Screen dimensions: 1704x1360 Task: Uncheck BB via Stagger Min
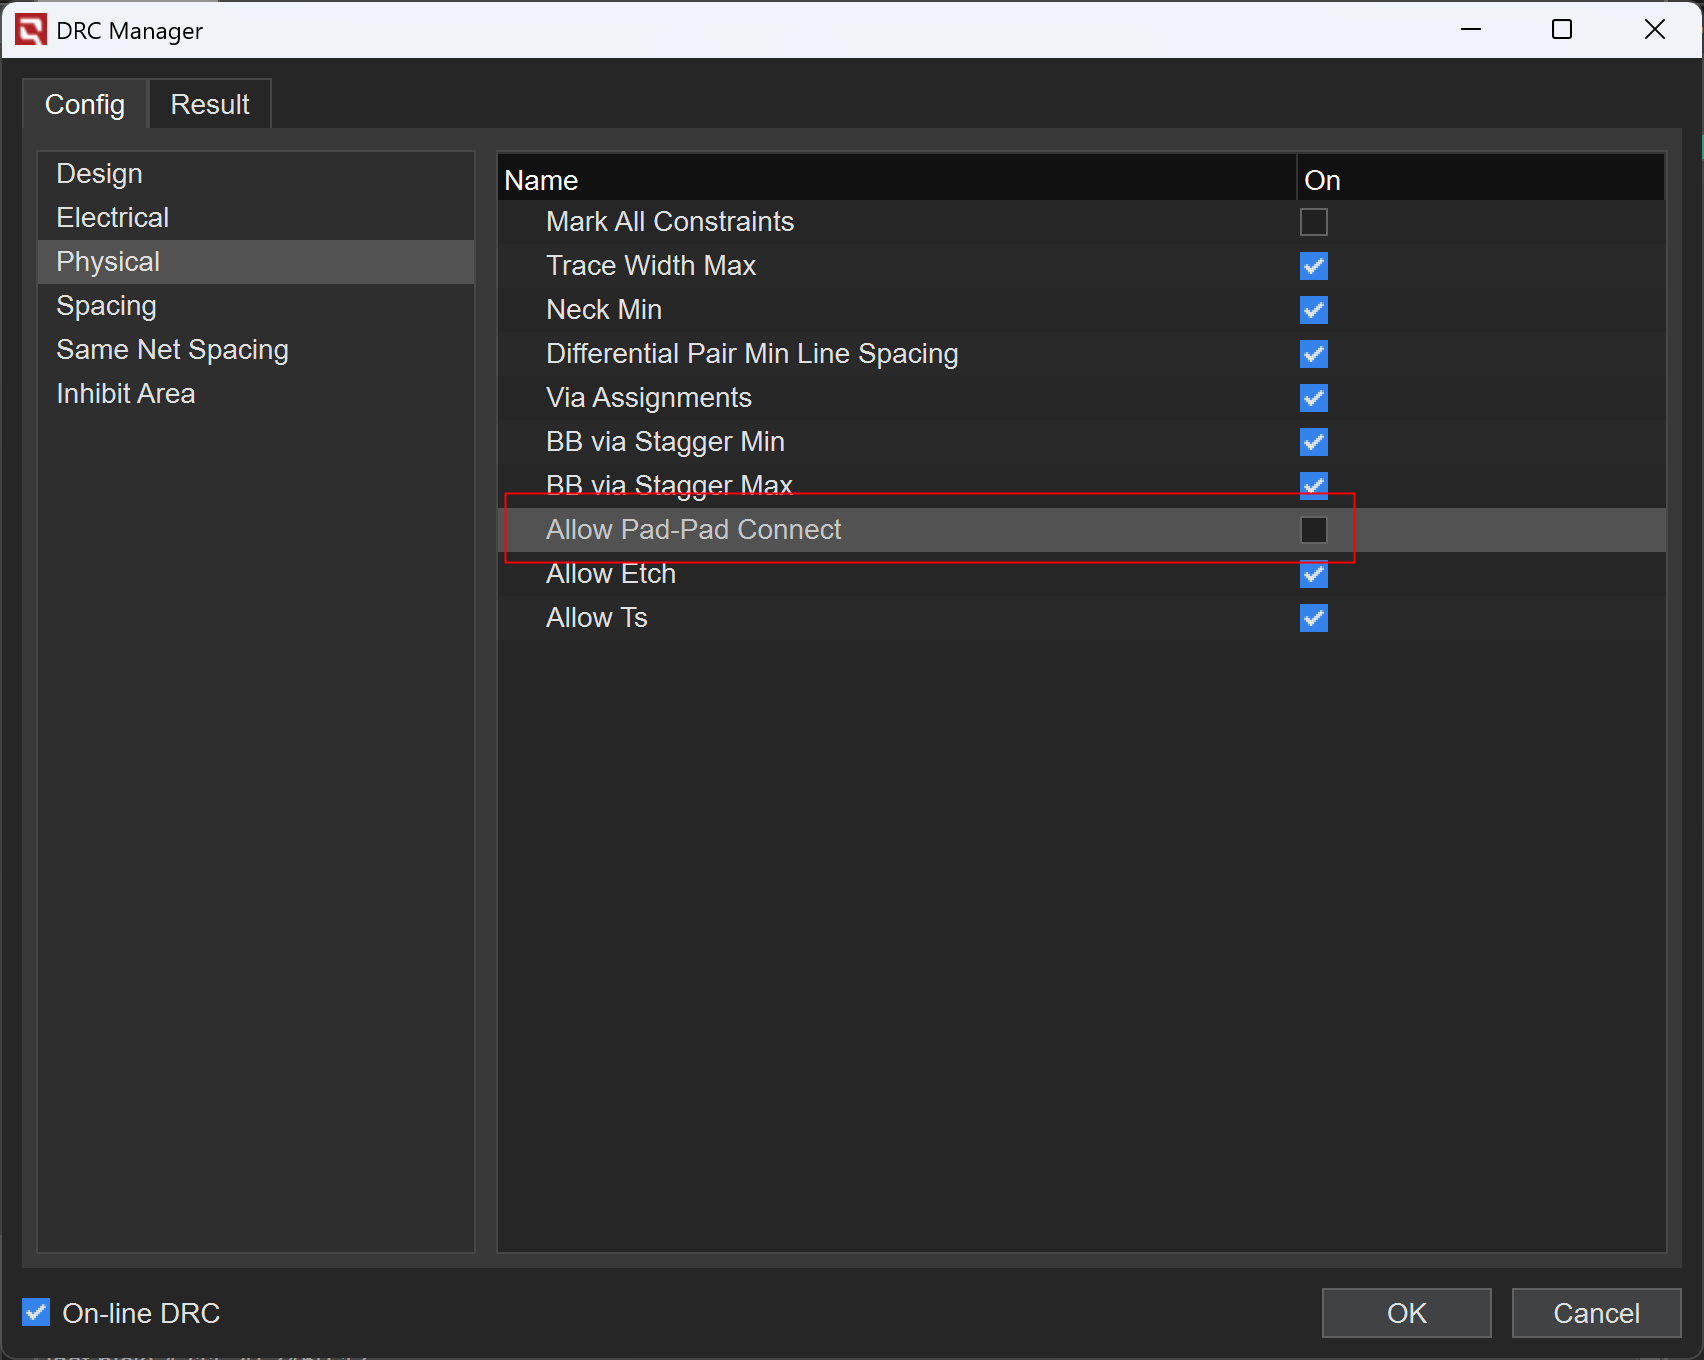[x=1313, y=442]
